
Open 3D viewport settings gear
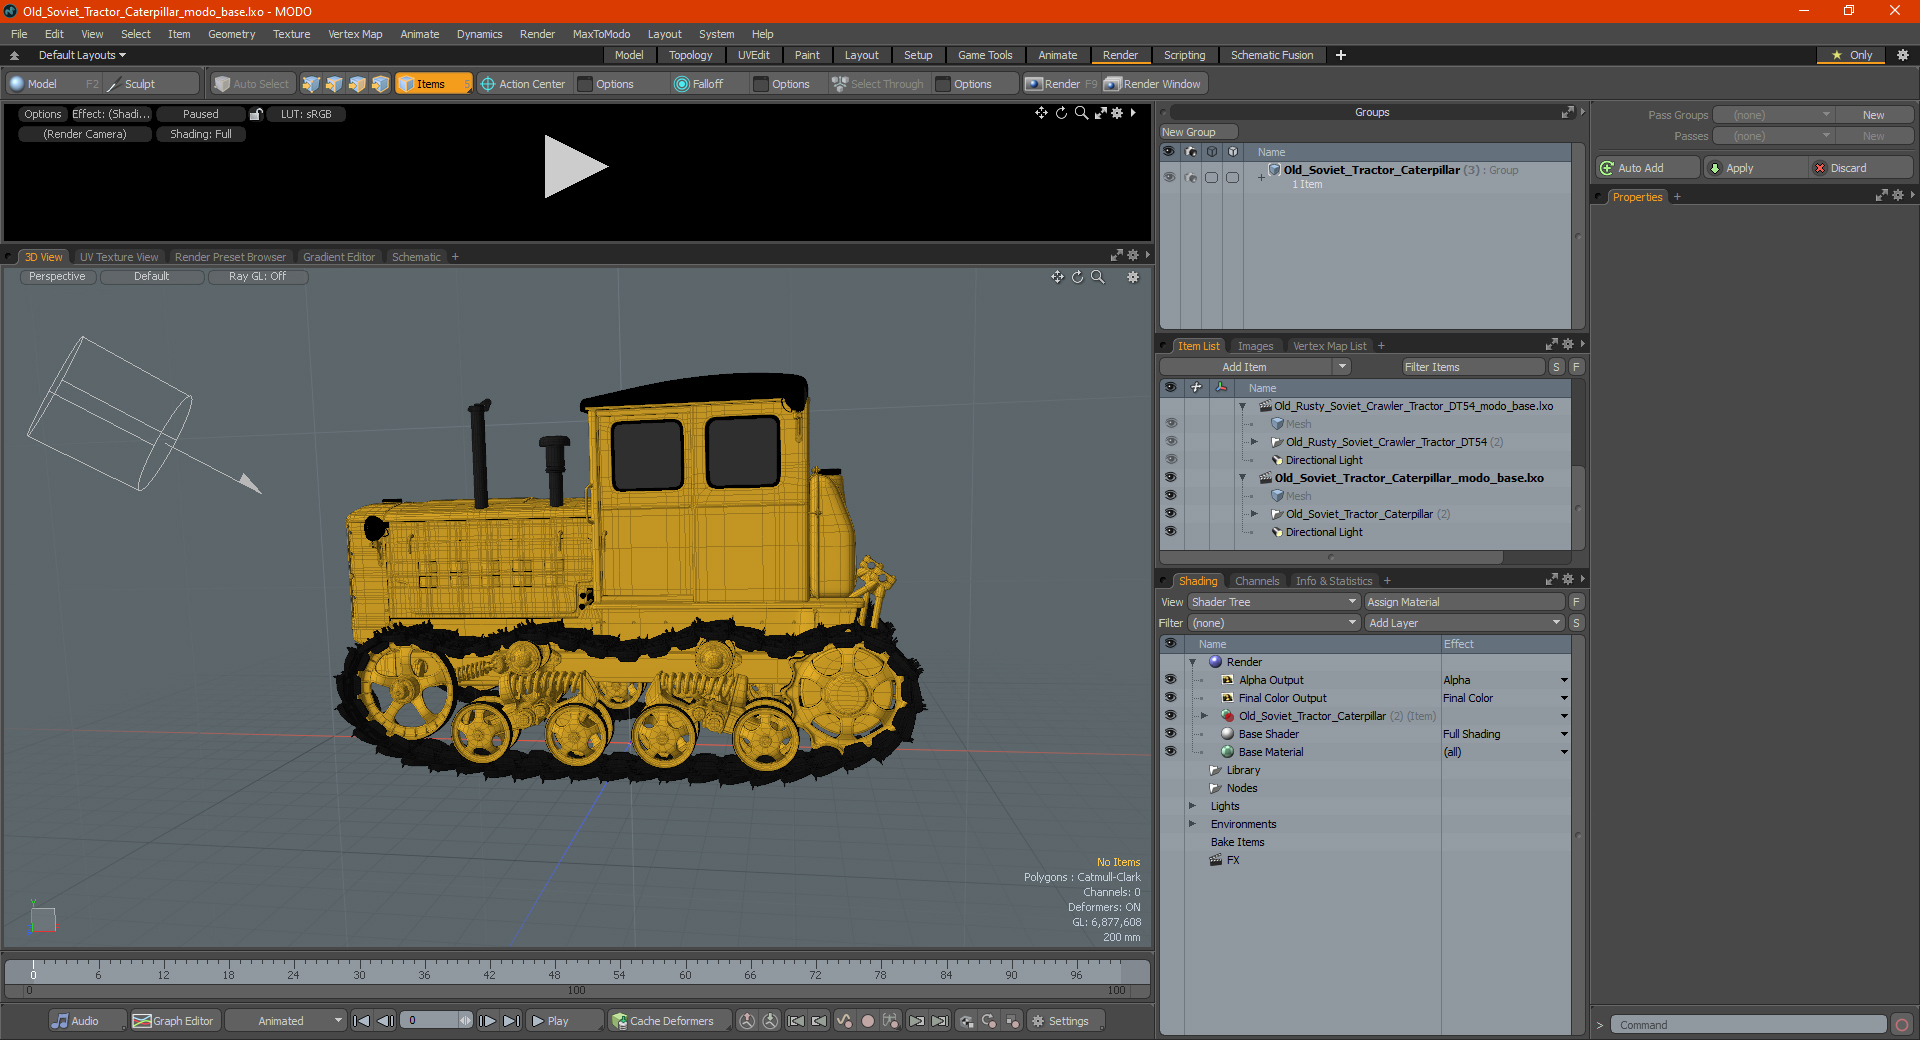(1133, 277)
